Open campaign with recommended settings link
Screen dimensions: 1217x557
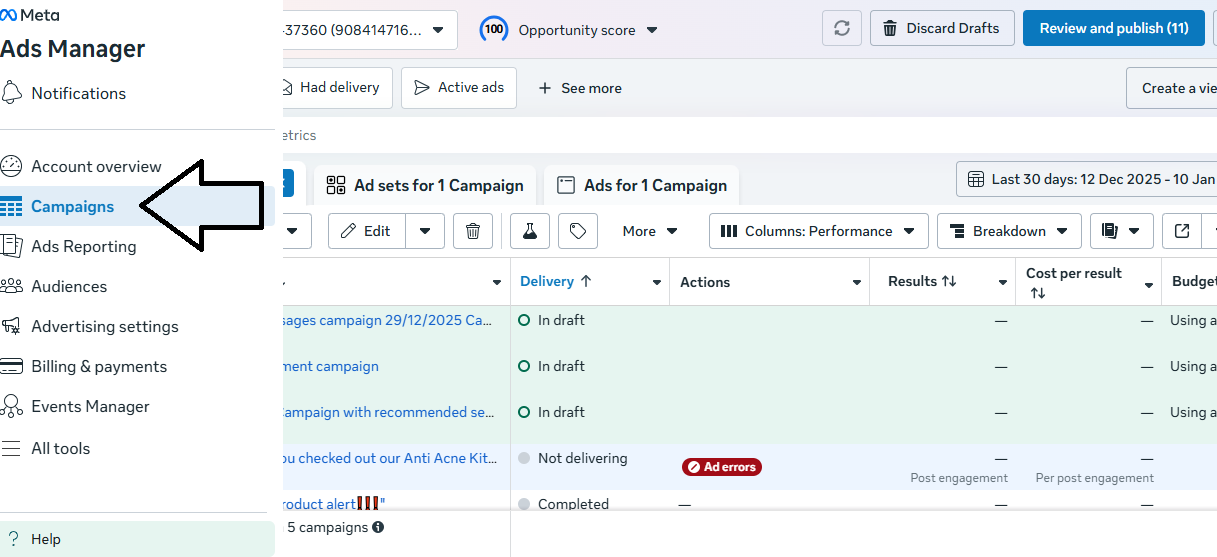pos(387,412)
